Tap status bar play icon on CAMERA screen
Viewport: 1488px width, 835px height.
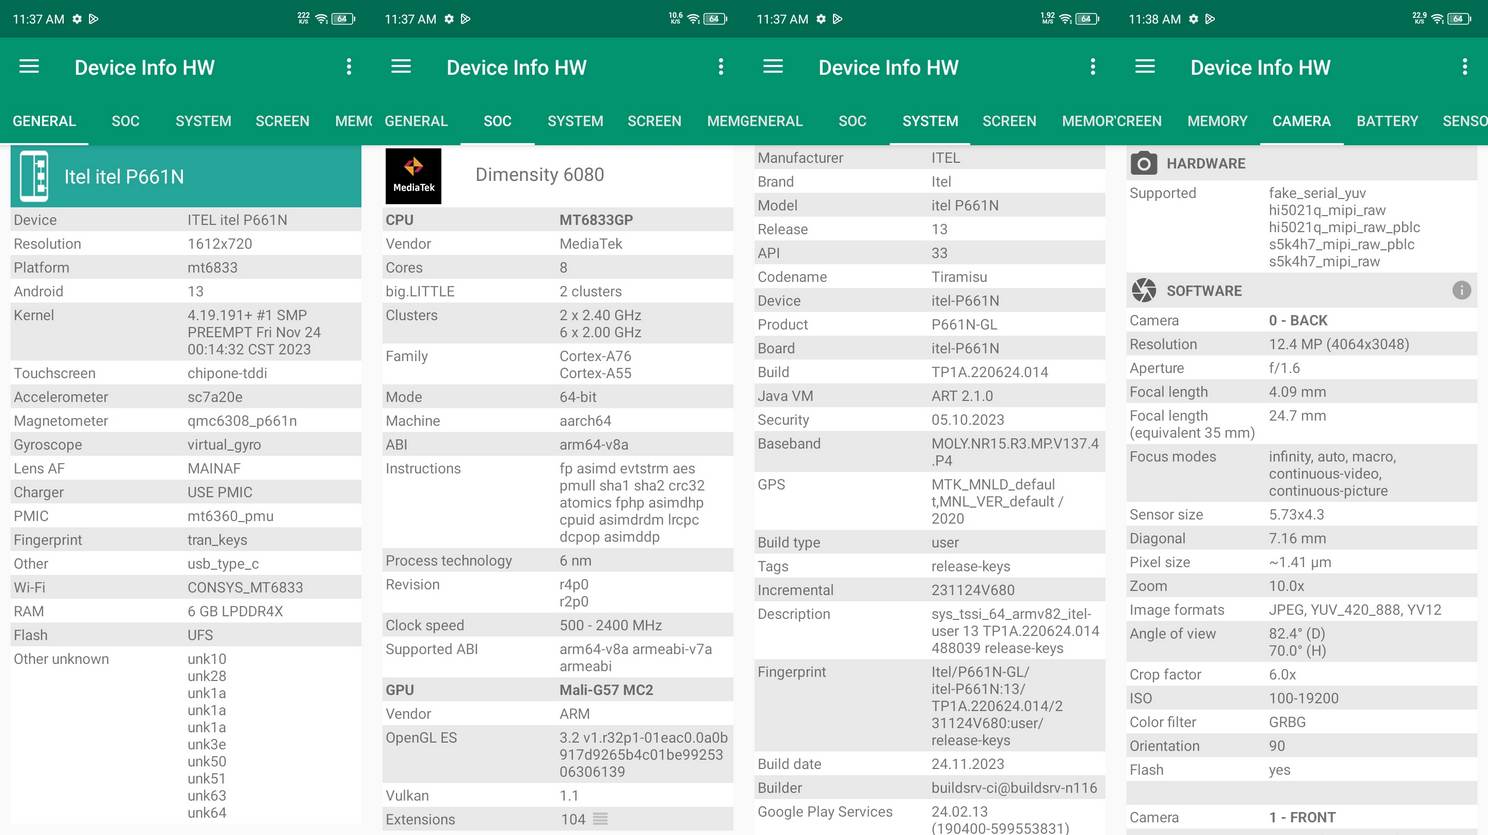point(1209,19)
